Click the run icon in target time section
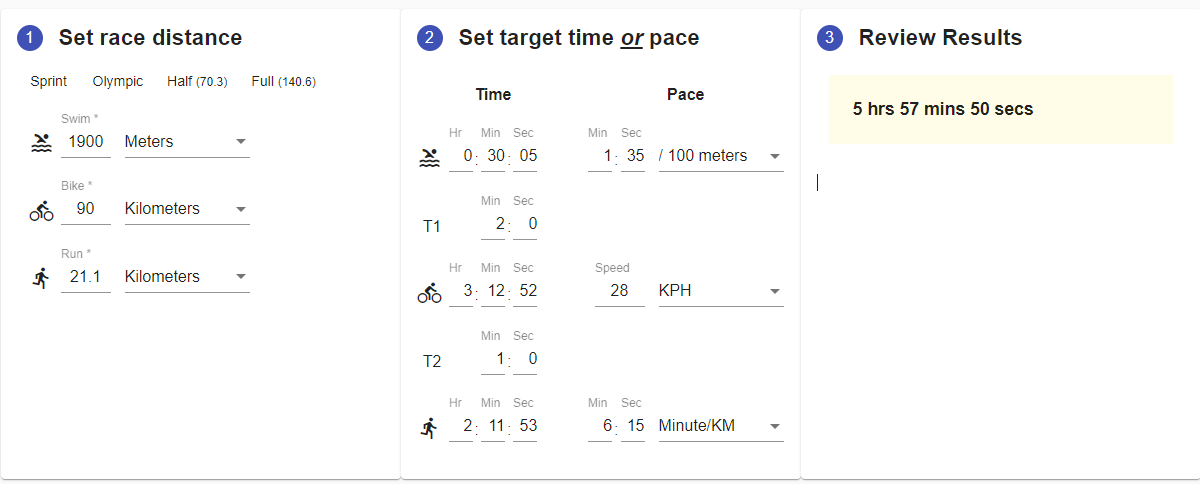The width and height of the screenshot is (1200, 484). [429, 428]
